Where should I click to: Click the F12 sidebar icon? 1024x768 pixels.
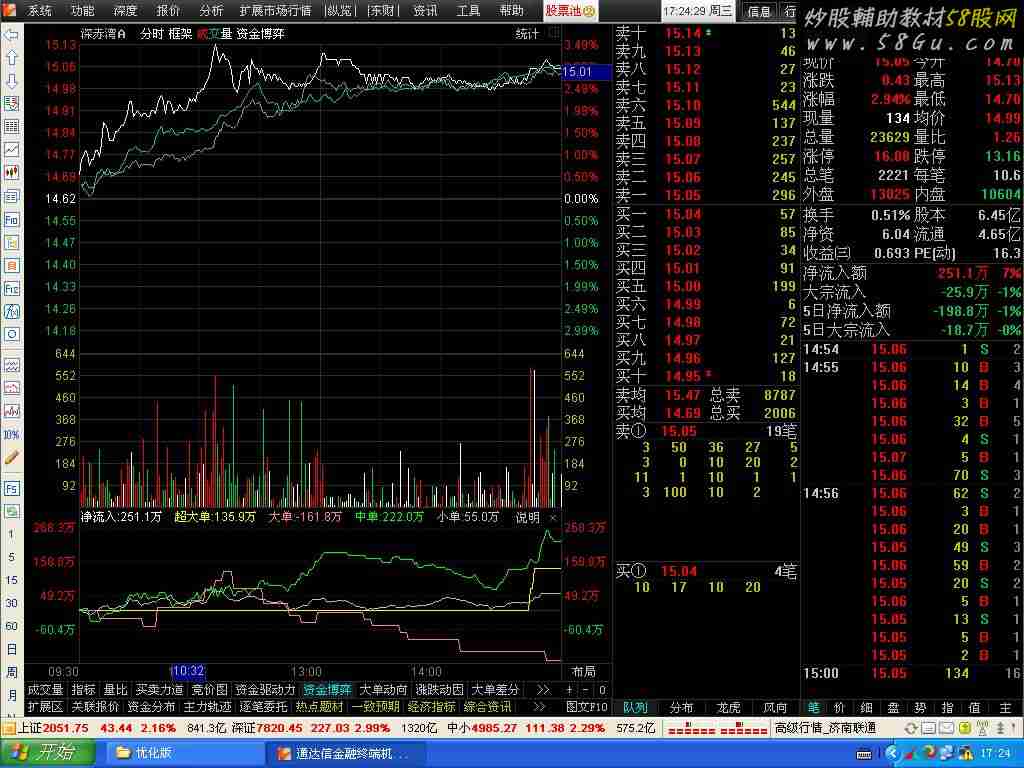12,289
